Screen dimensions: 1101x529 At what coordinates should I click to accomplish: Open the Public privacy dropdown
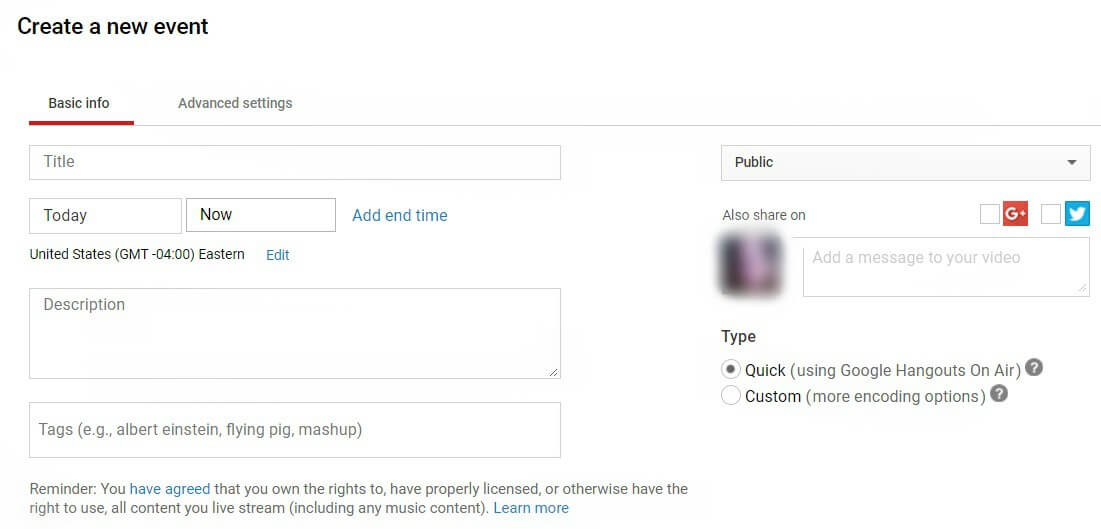click(905, 163)
